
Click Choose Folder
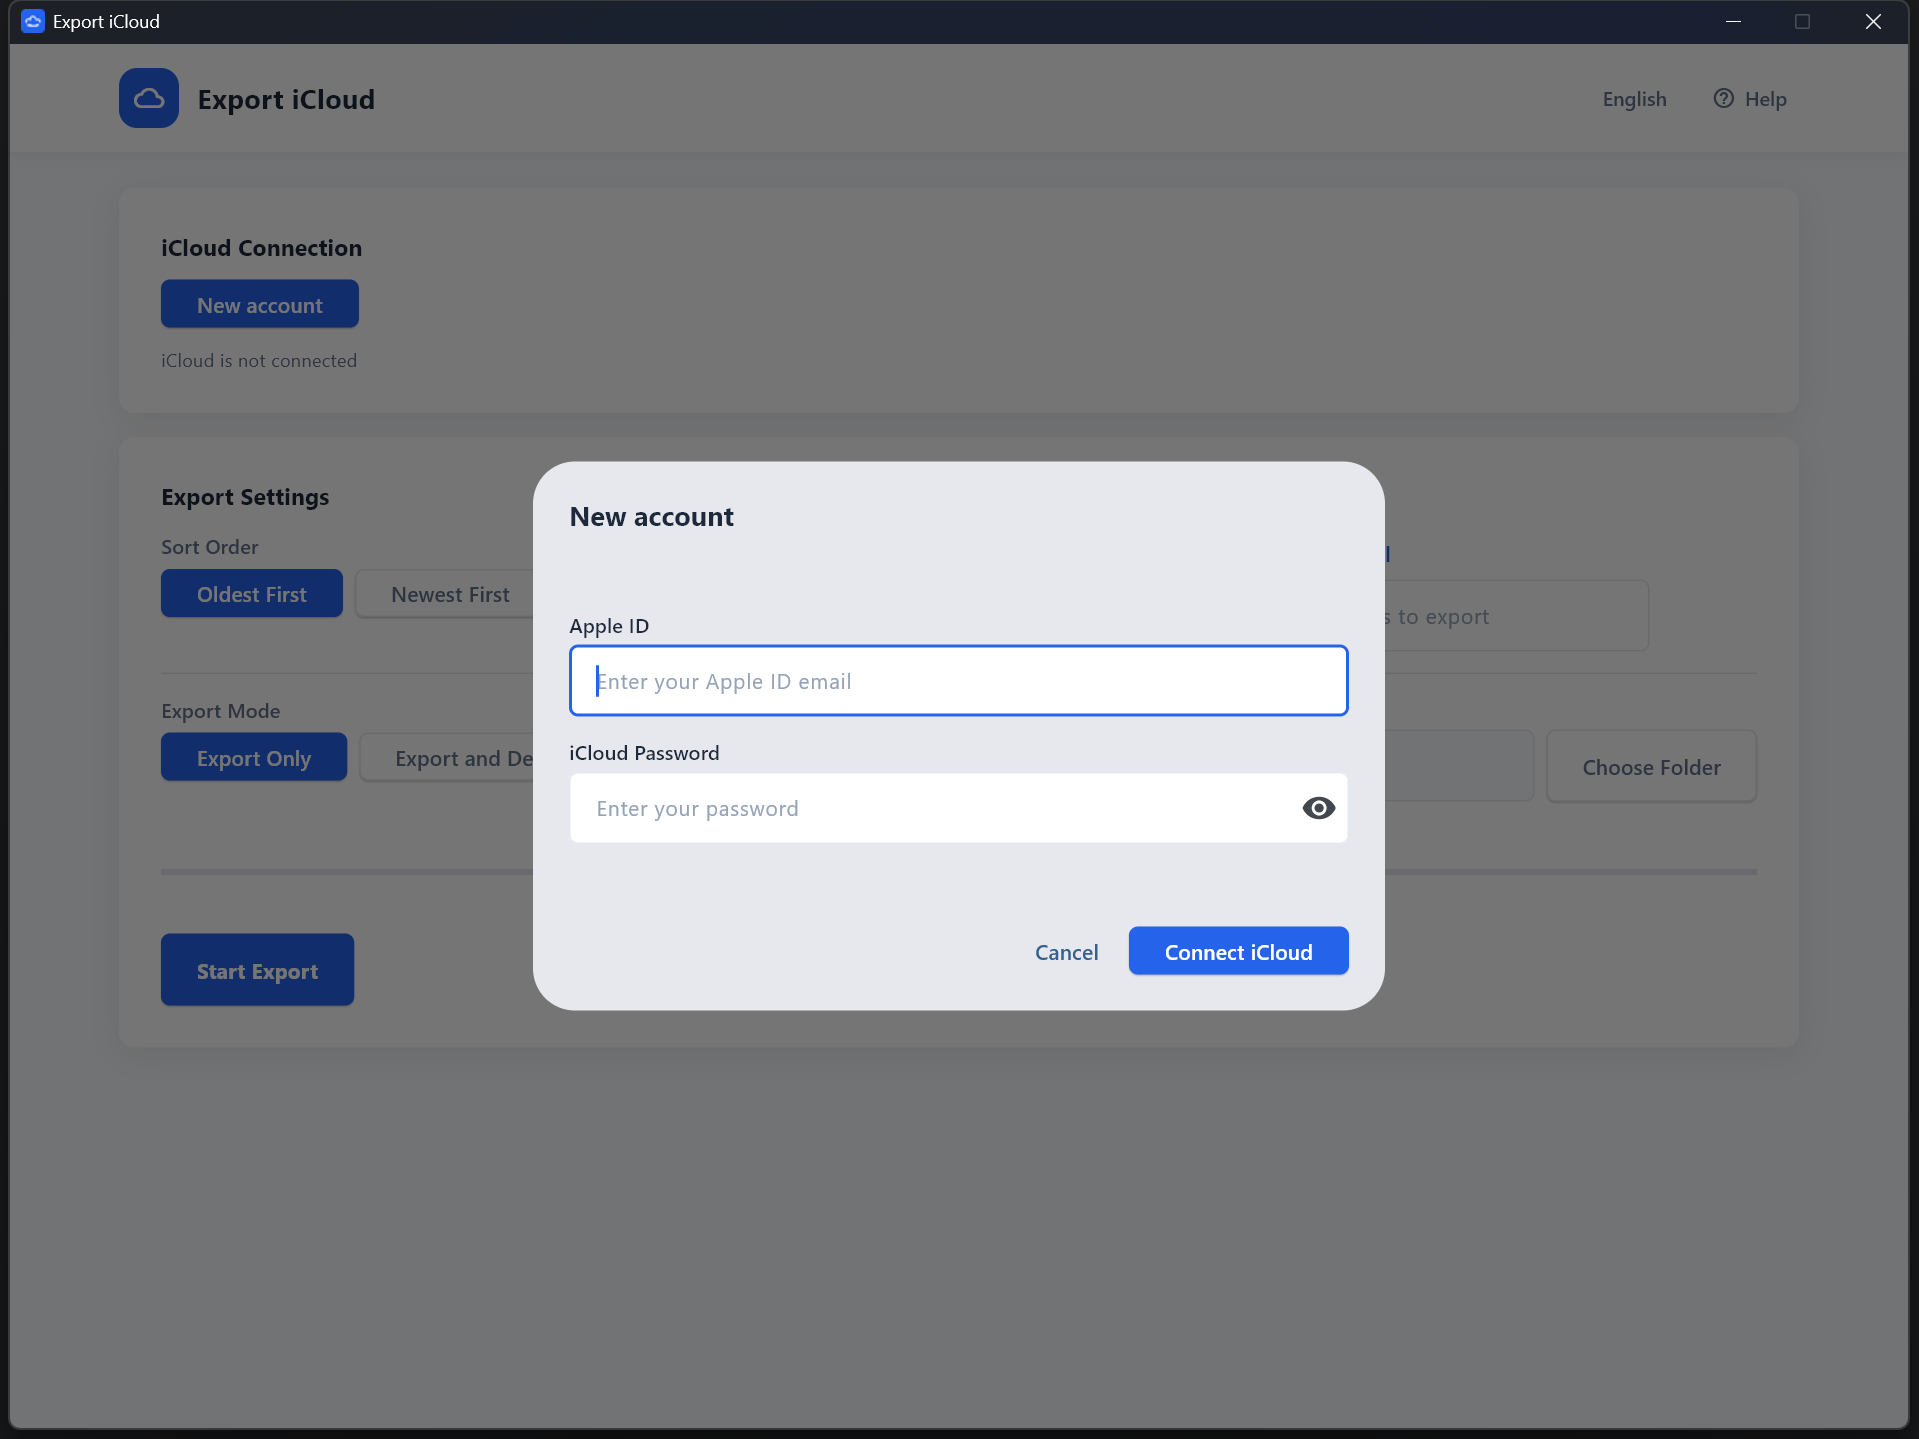pos(1650,766)
